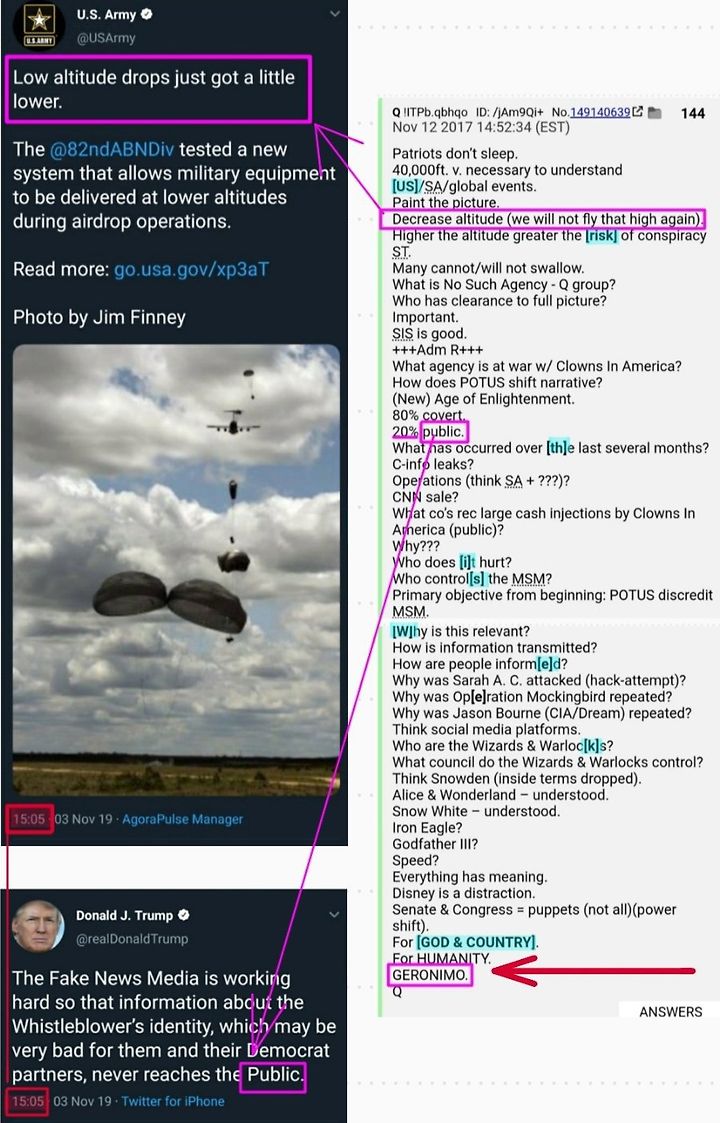Click the highlighted GERONIMO text
The image size is (720, 1123).
(x=429, y=975)
